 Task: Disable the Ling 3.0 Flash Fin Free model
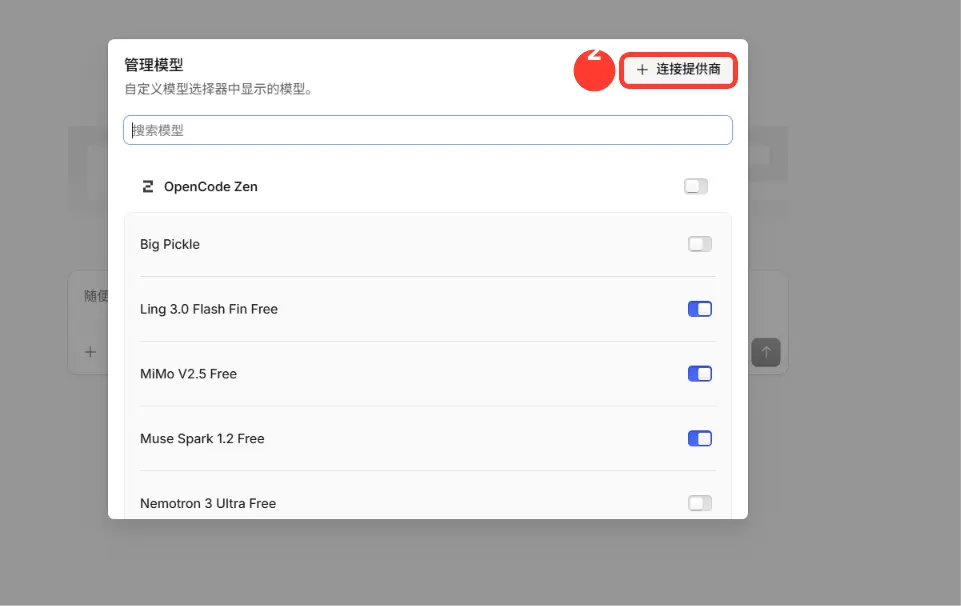click(x=699, y=309)
